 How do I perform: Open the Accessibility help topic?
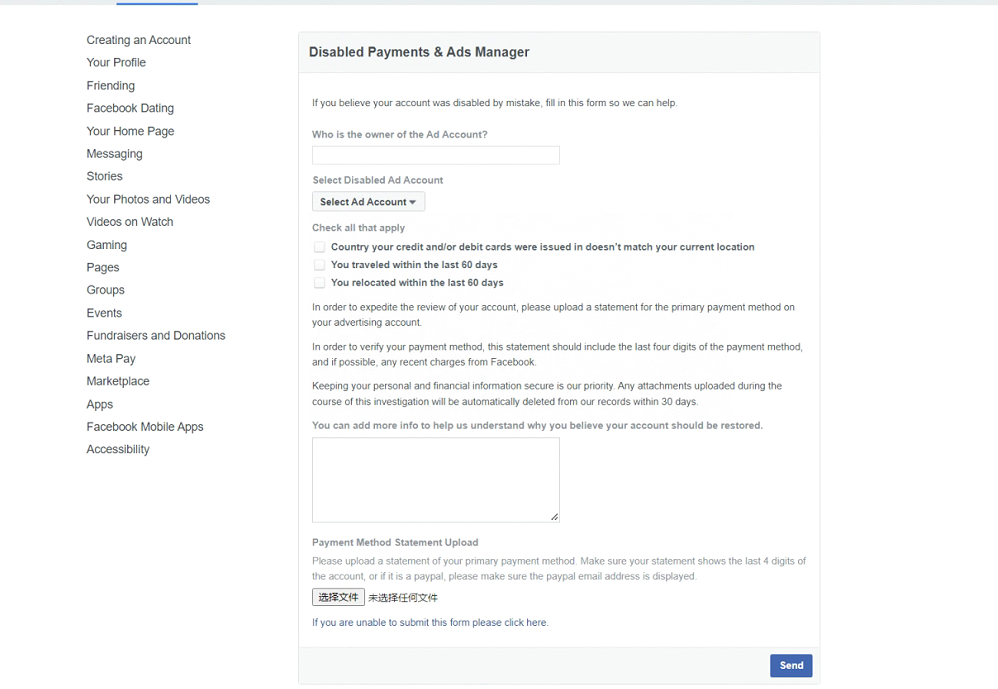[x=118, y=449]
